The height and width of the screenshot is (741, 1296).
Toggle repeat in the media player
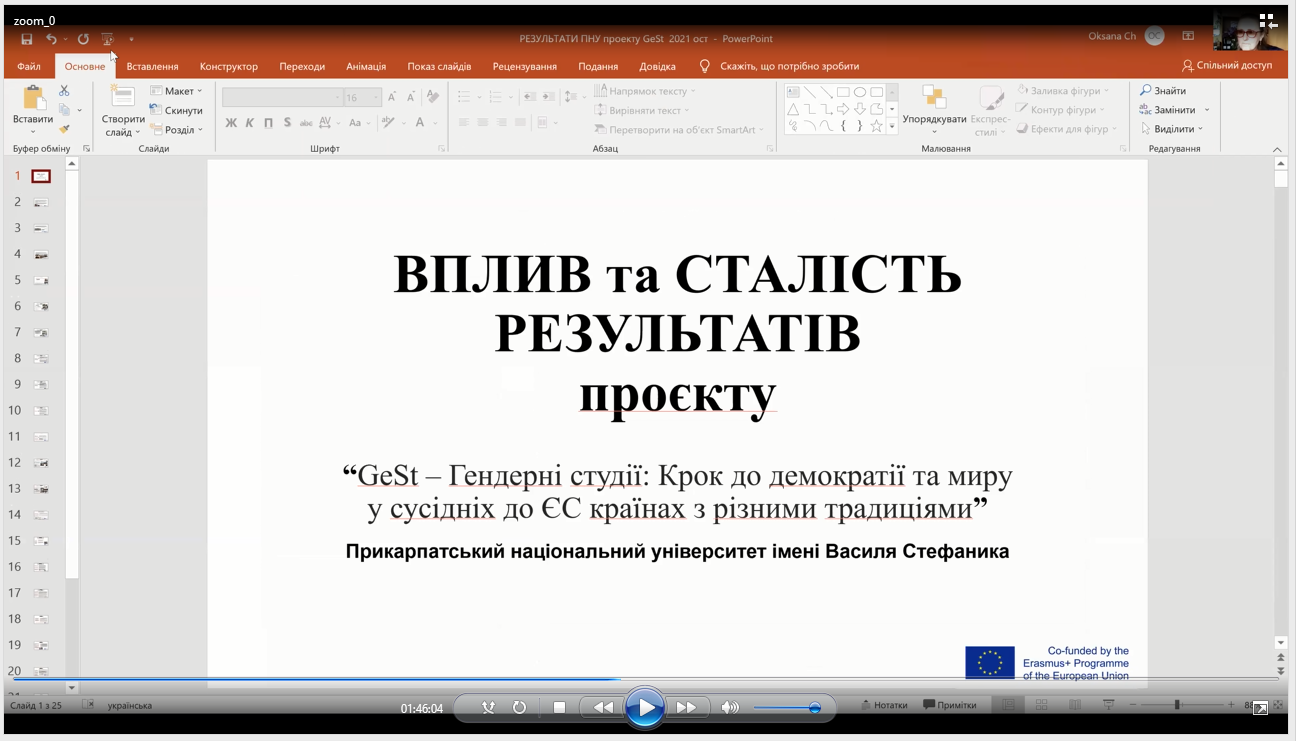[x=519, y=707]
